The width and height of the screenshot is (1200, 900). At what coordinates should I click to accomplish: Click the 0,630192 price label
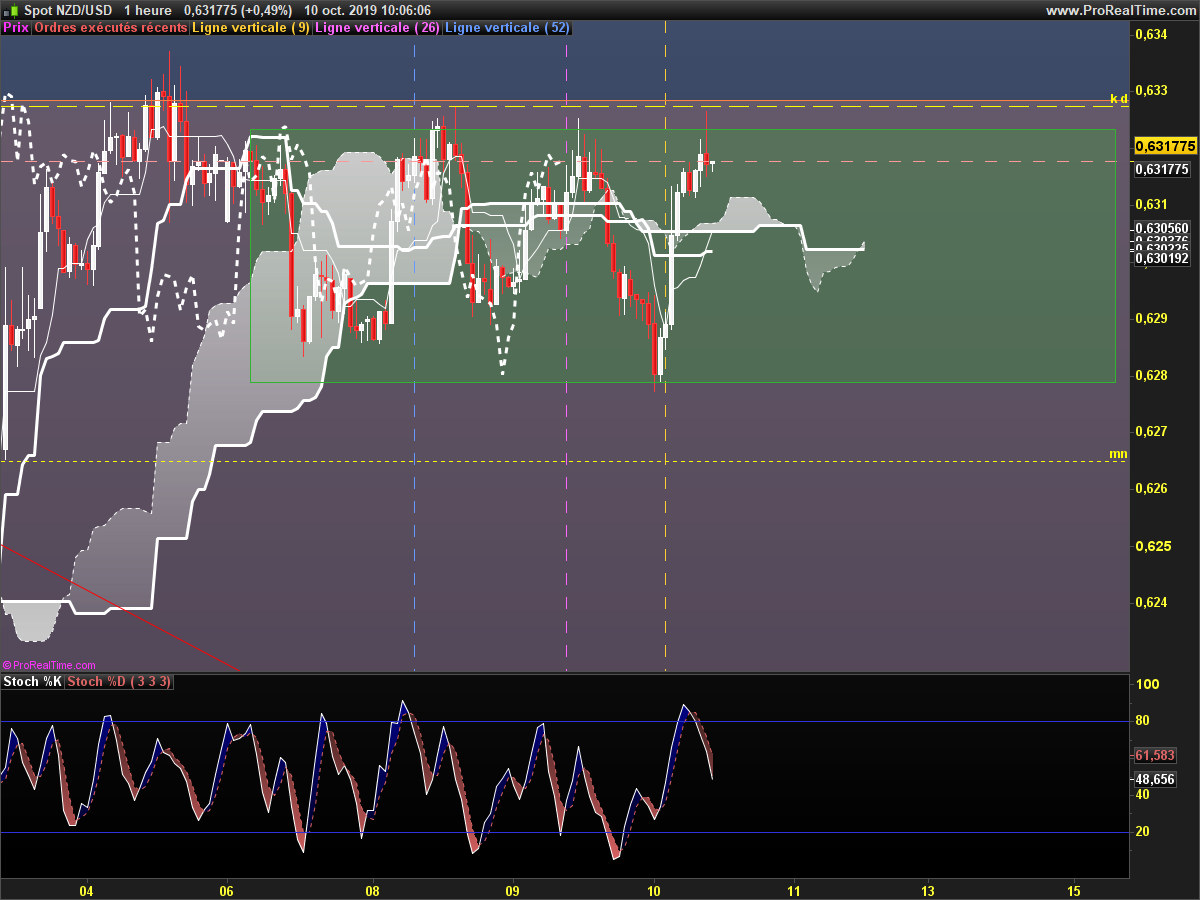[1161, 258]
